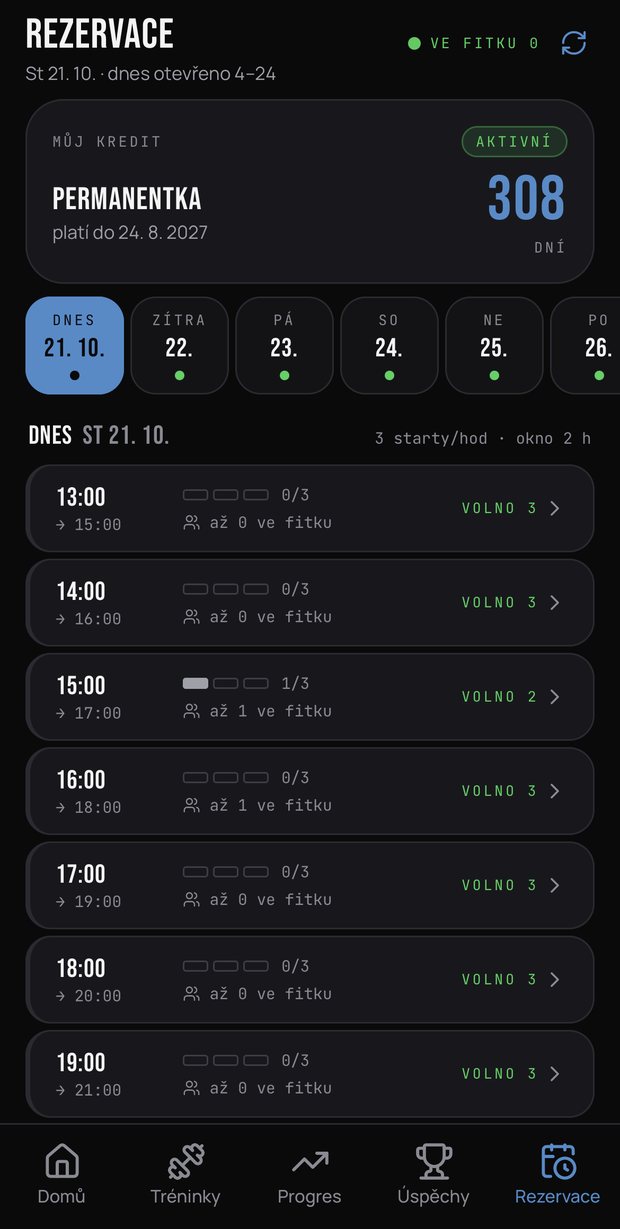The image size is (620, 1229).
Task: Choose the PÁ 23. day tab
Action: coord(284,345)
